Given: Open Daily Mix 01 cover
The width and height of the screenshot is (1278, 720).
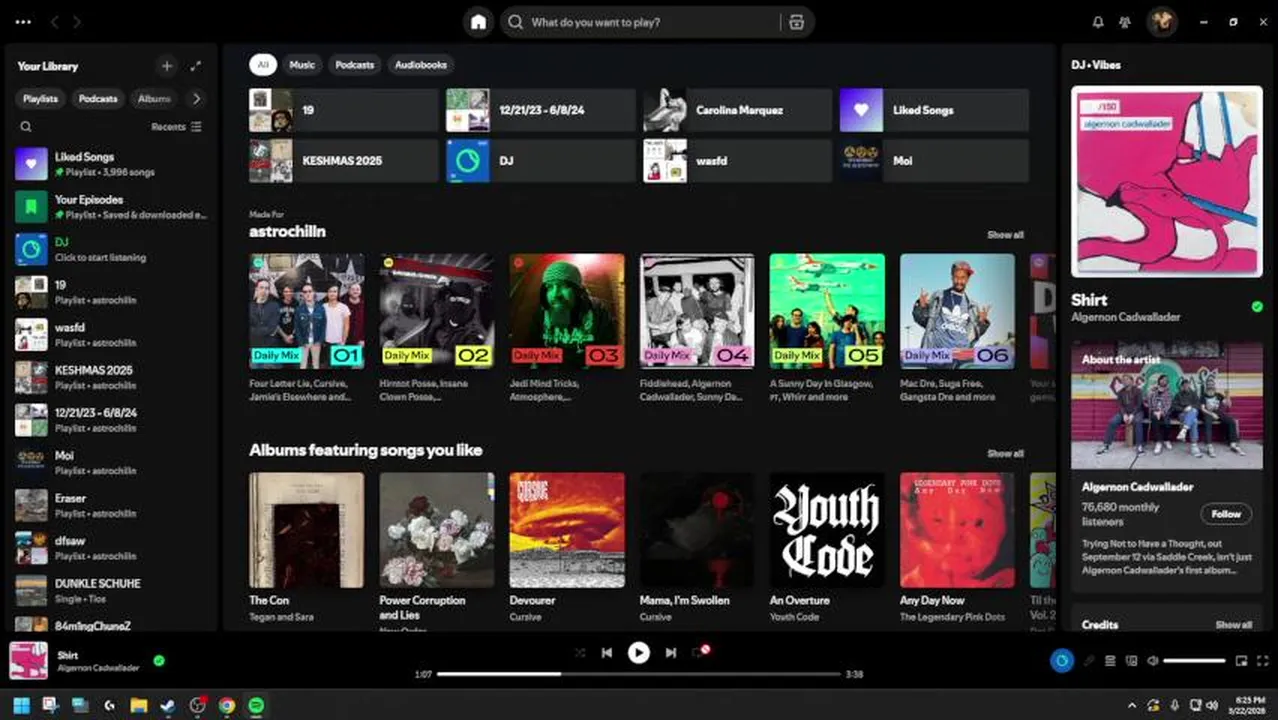Looking at the screenshot, I should 306,311.
